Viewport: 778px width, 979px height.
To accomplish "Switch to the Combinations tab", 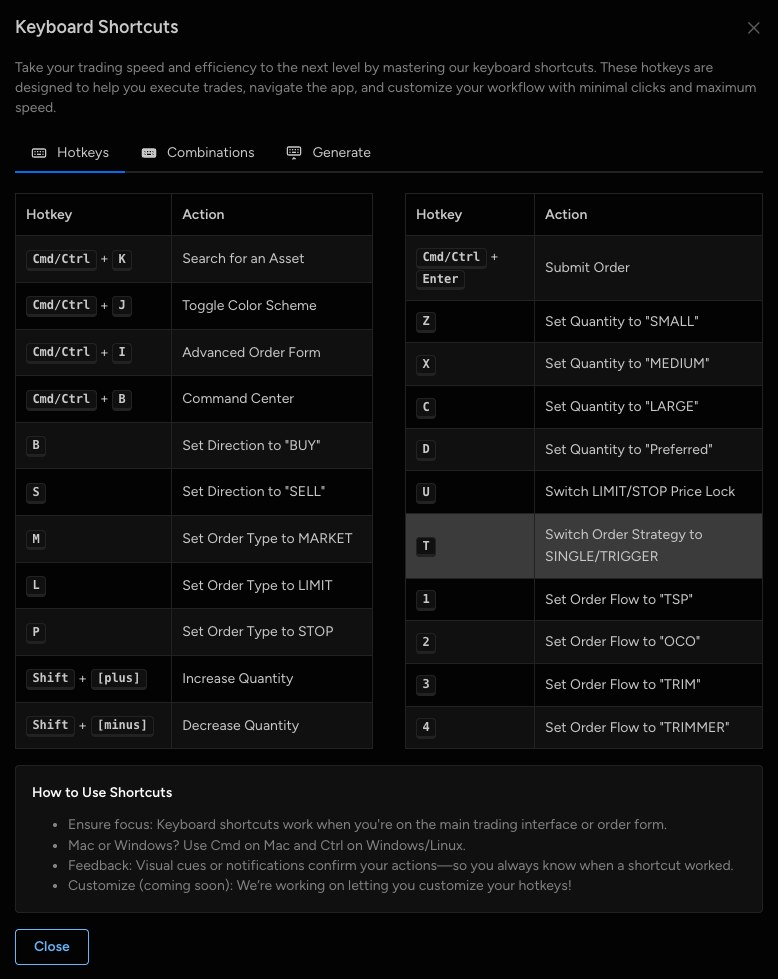I will (210, 153).
